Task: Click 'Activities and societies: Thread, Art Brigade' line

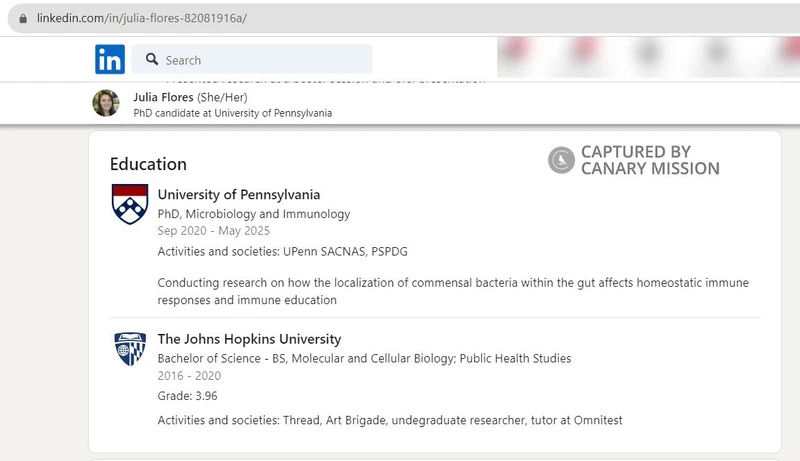Action: [x=390, y=420]
